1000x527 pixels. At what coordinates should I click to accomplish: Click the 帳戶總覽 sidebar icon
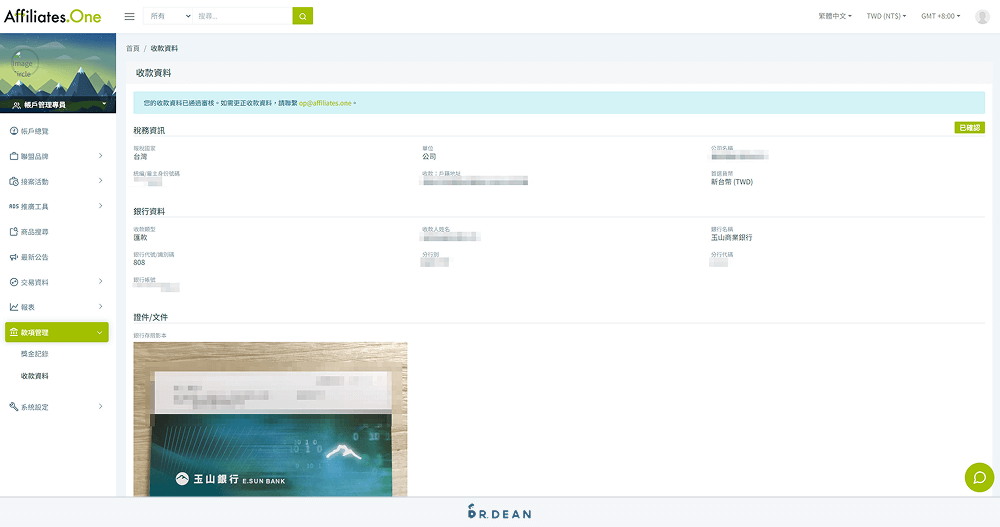click(13, 131)
